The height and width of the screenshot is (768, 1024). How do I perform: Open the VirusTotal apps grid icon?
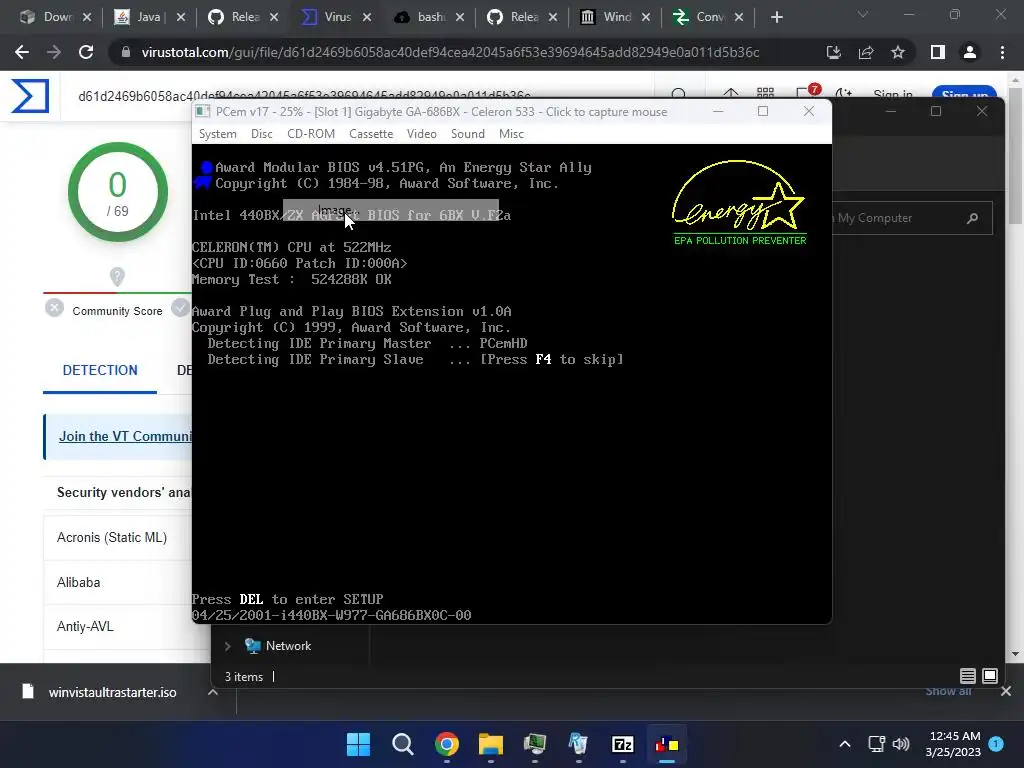coord(765,95)
